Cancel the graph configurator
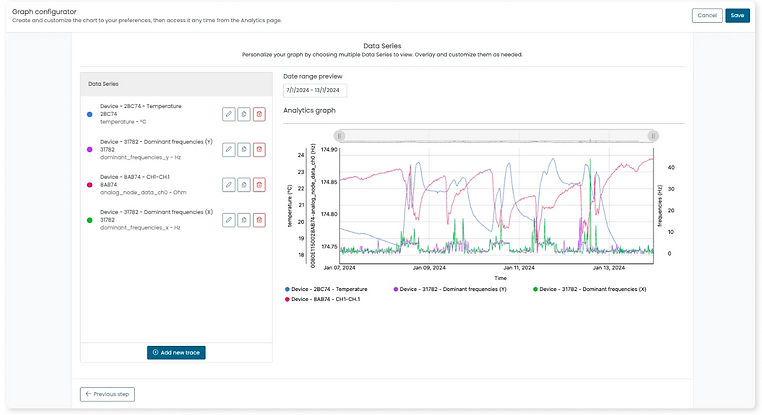Viewport: 762px width, 415px height. click(x=707, y=16)
